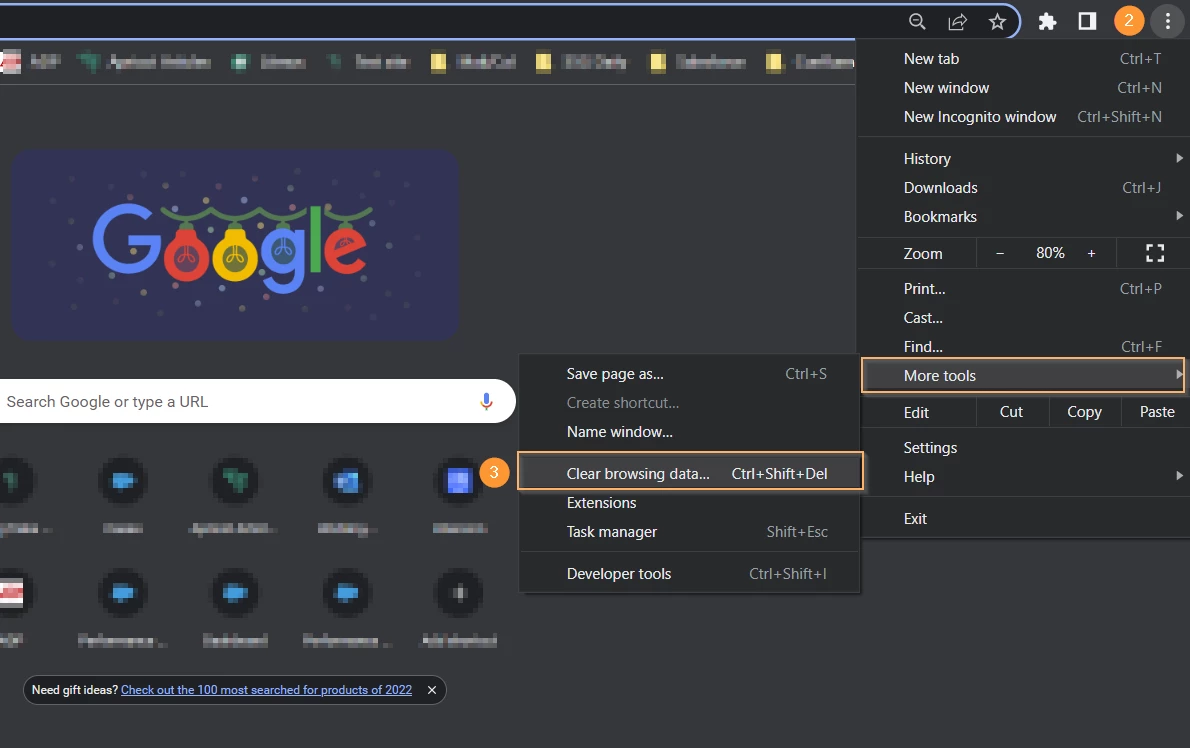Viewport: 1190px width, 748px height.
Task: Open Developer tools
Action: tap(689, 574)
